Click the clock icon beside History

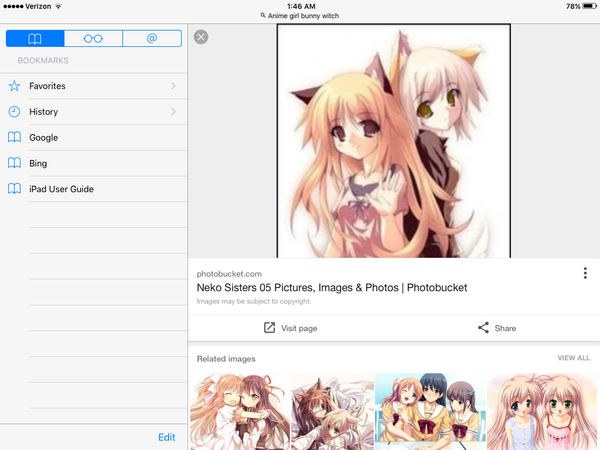click(x=14, y=112)
